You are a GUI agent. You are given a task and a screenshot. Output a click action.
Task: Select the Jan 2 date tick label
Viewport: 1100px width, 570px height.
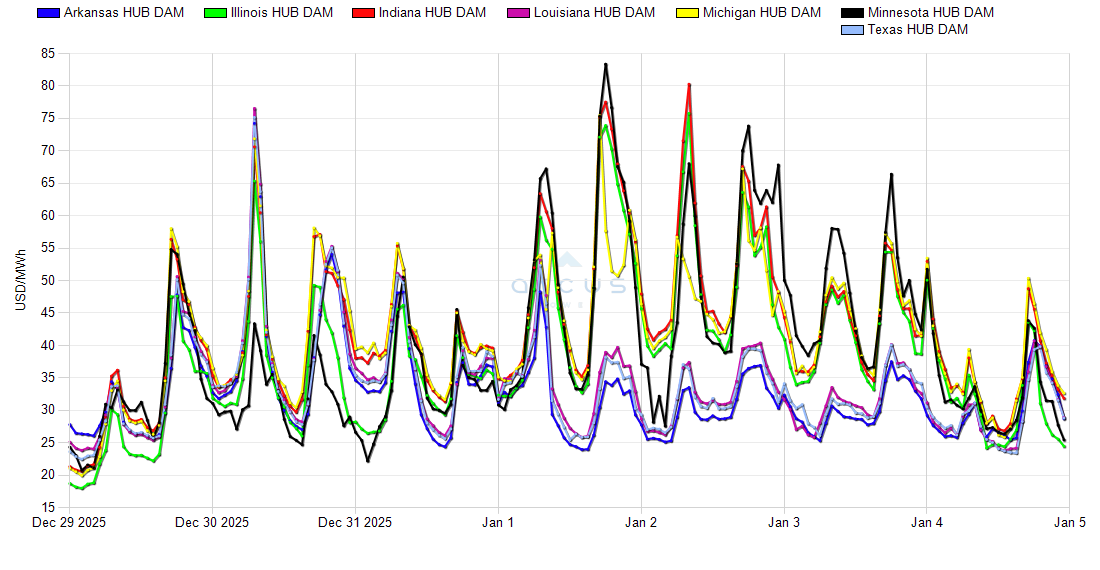[x=641, y=522]
